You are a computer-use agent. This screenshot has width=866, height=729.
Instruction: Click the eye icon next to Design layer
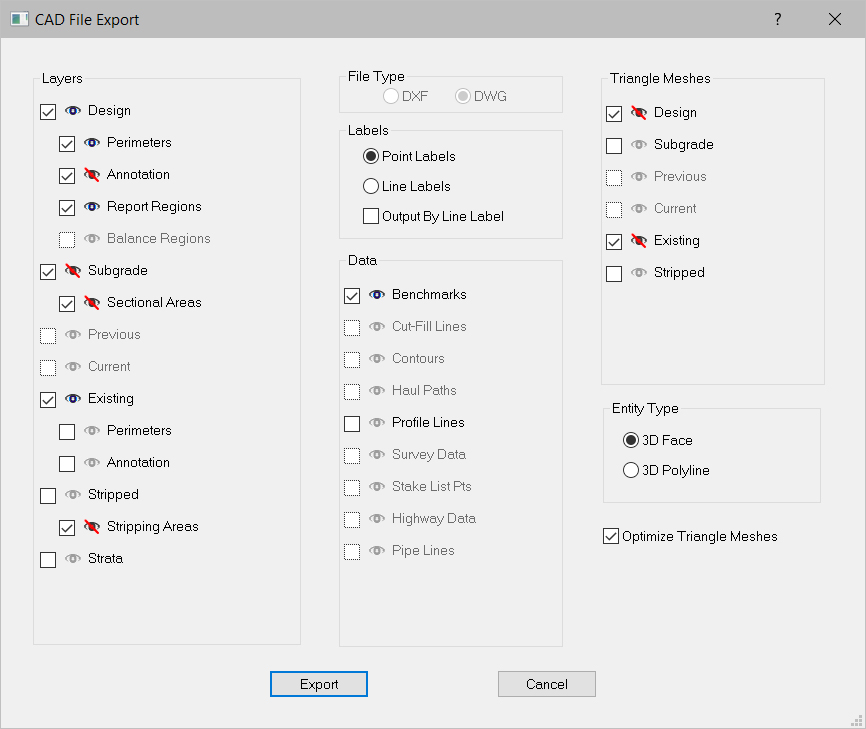coord(73,111)
